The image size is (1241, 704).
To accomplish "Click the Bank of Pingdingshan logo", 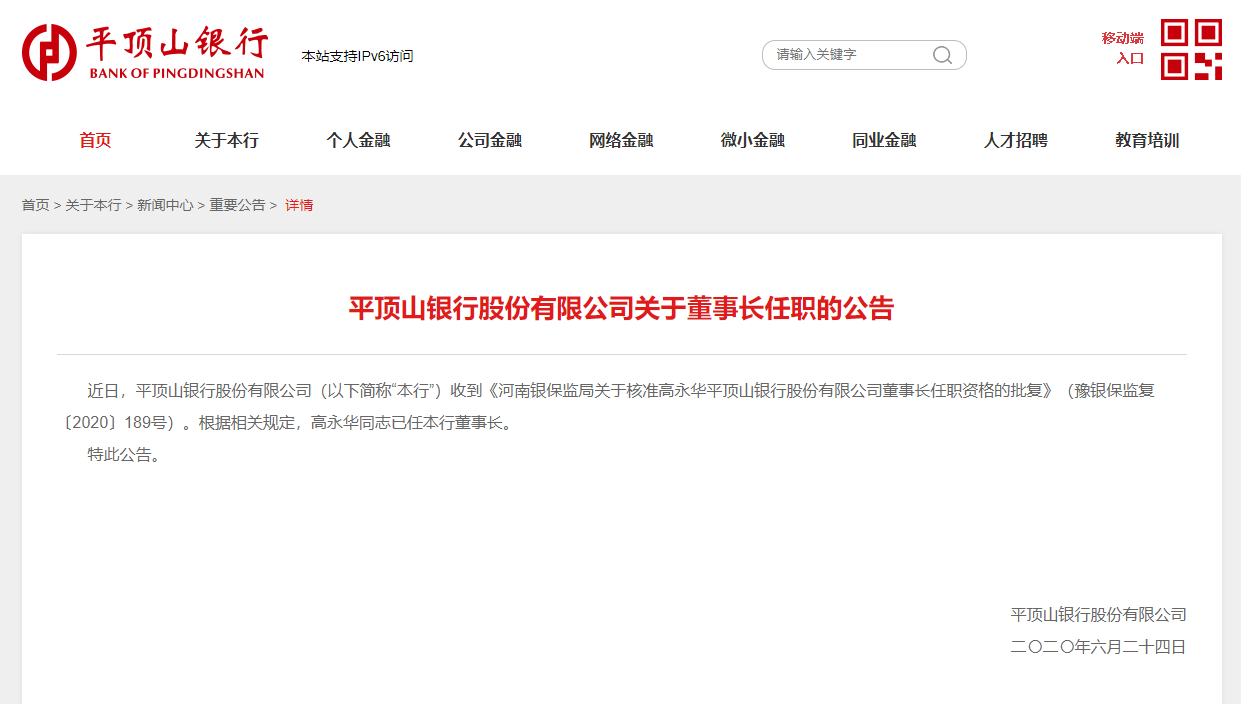I will (x=145, y=53).
